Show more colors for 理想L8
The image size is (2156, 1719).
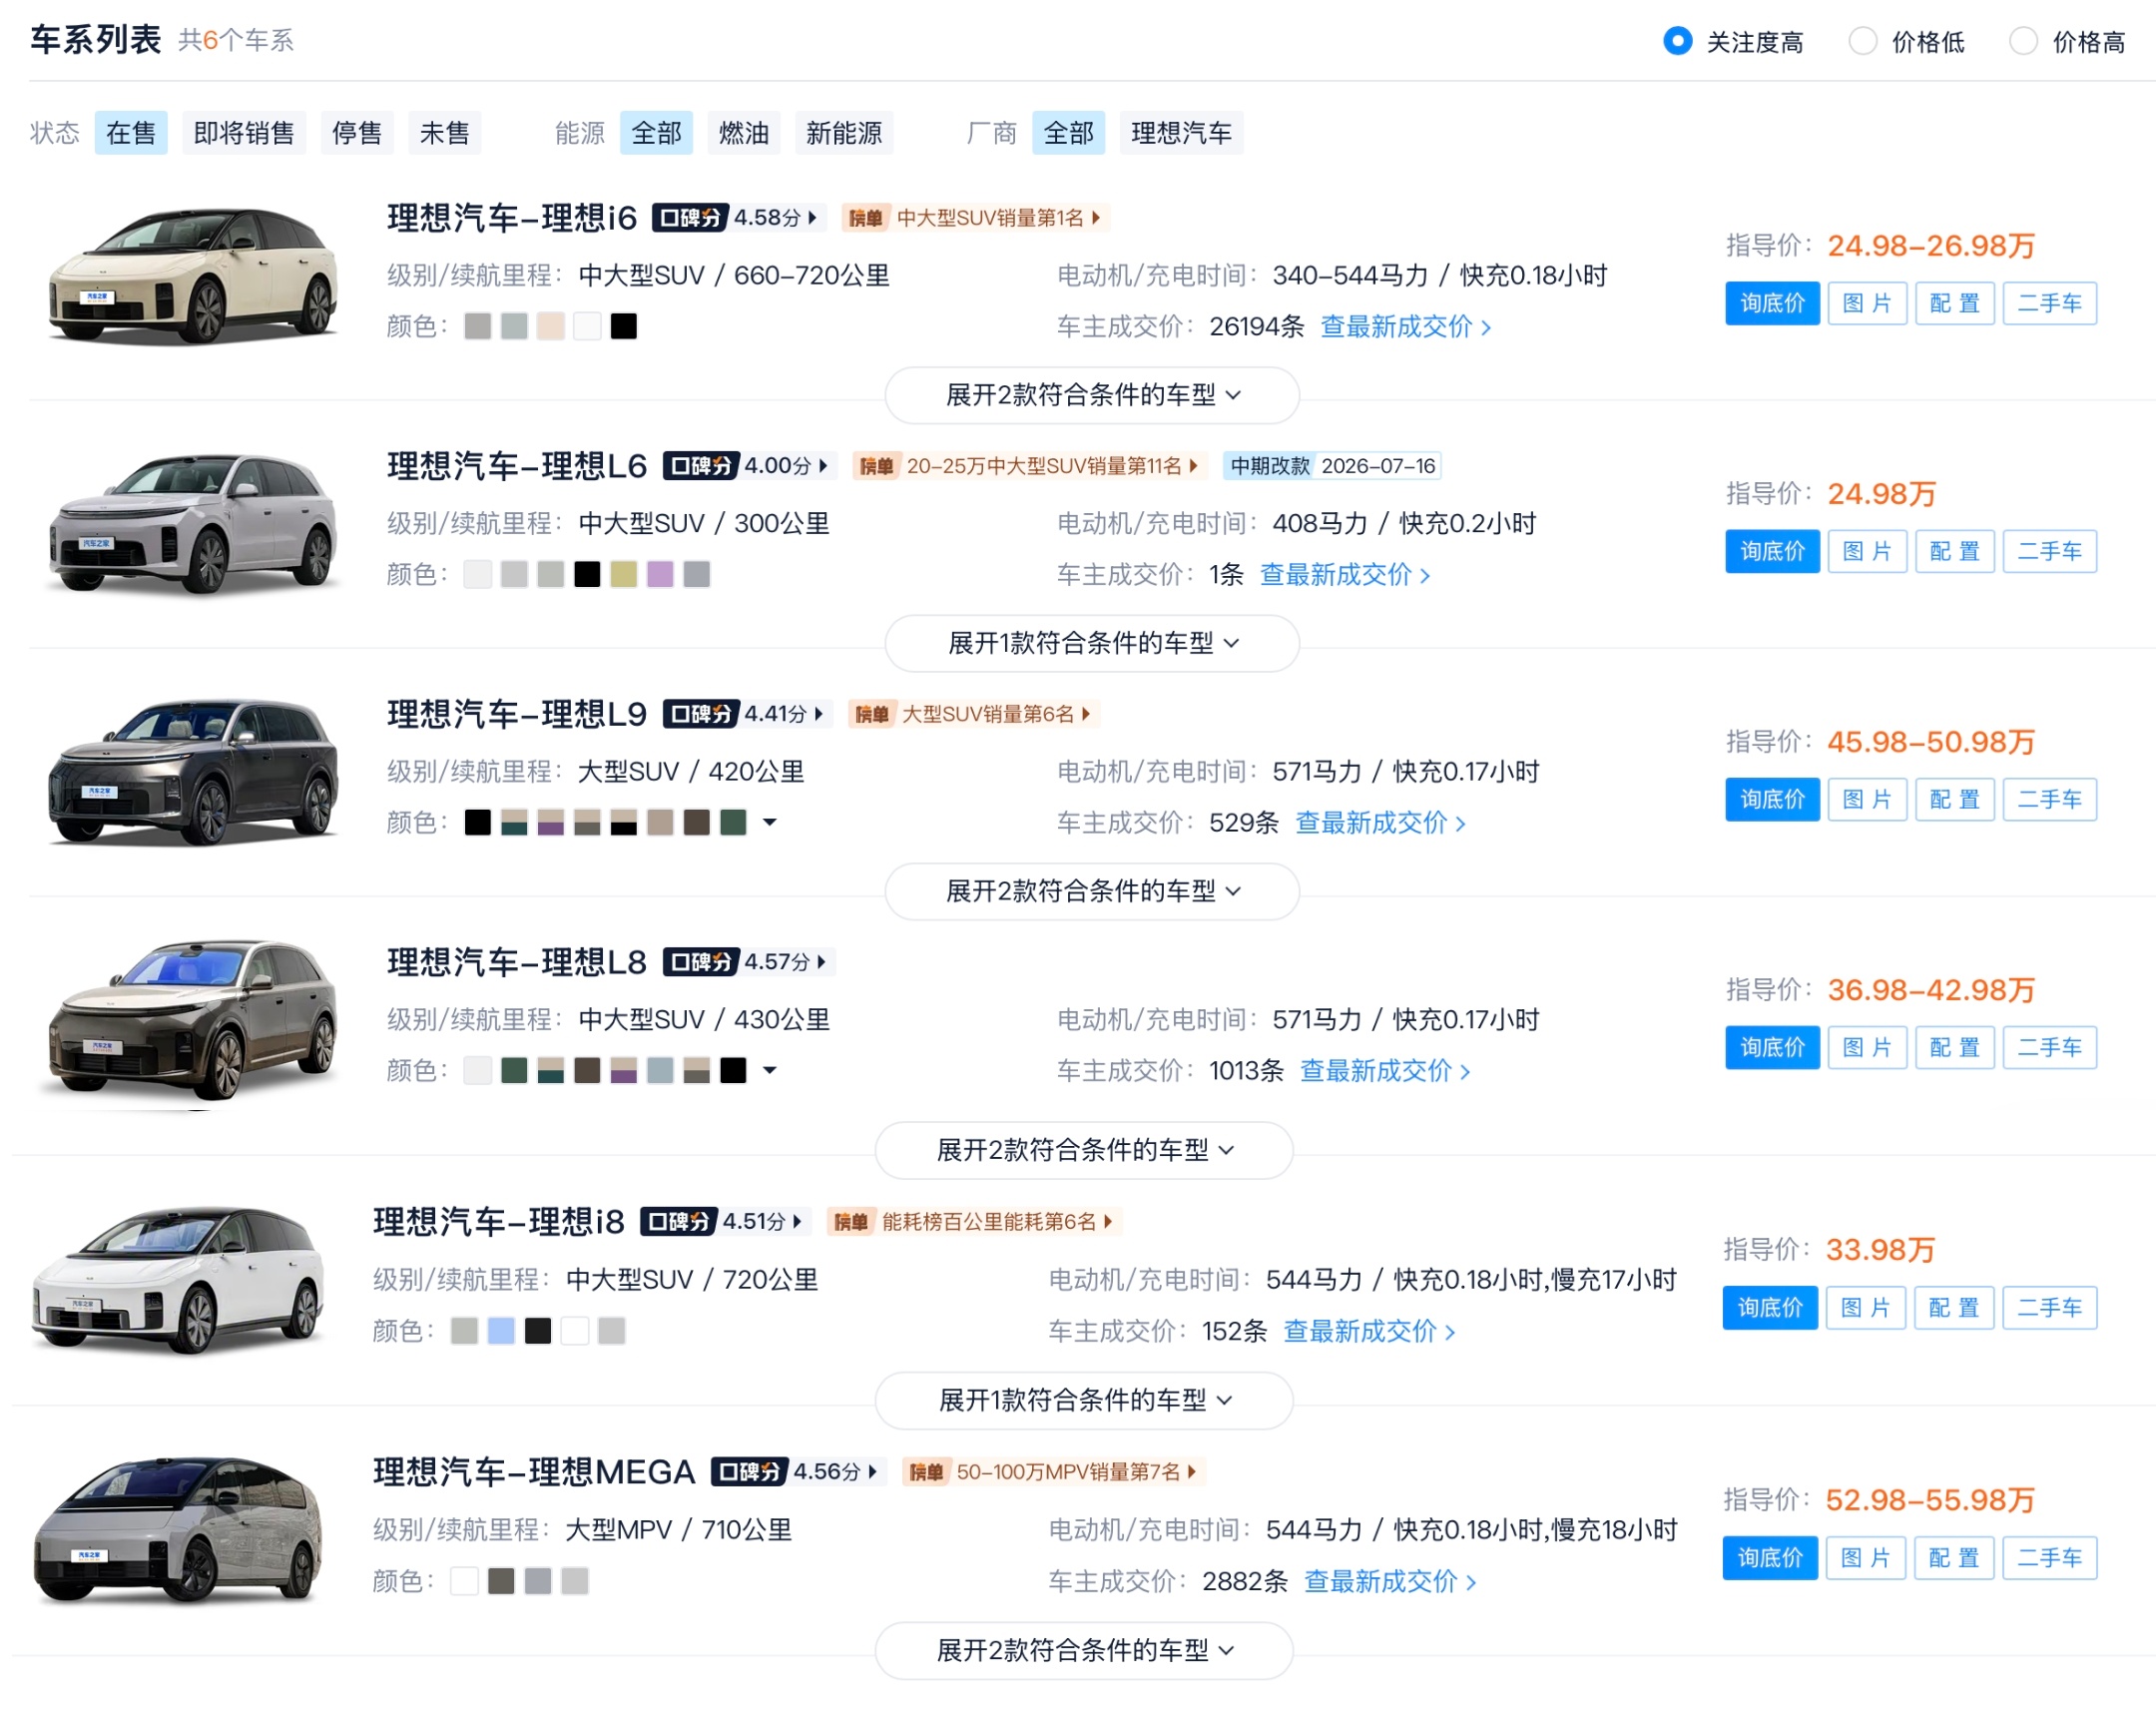click(770, 1071)
